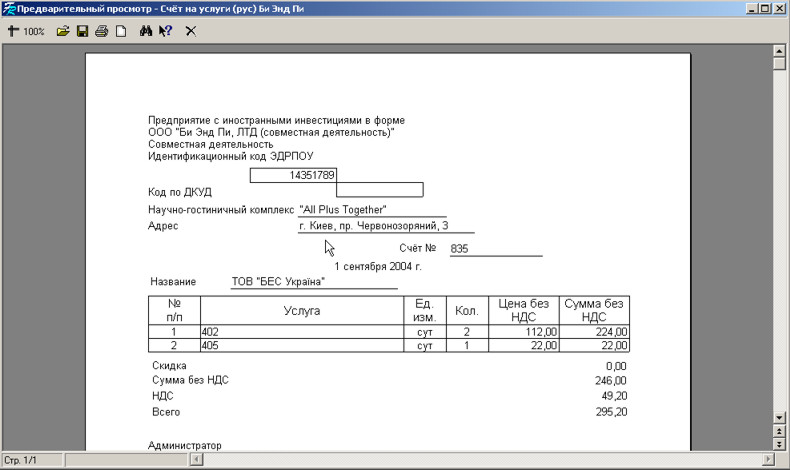
Task: Open a report file with folder icon
Action: click(x=63, y=31)
